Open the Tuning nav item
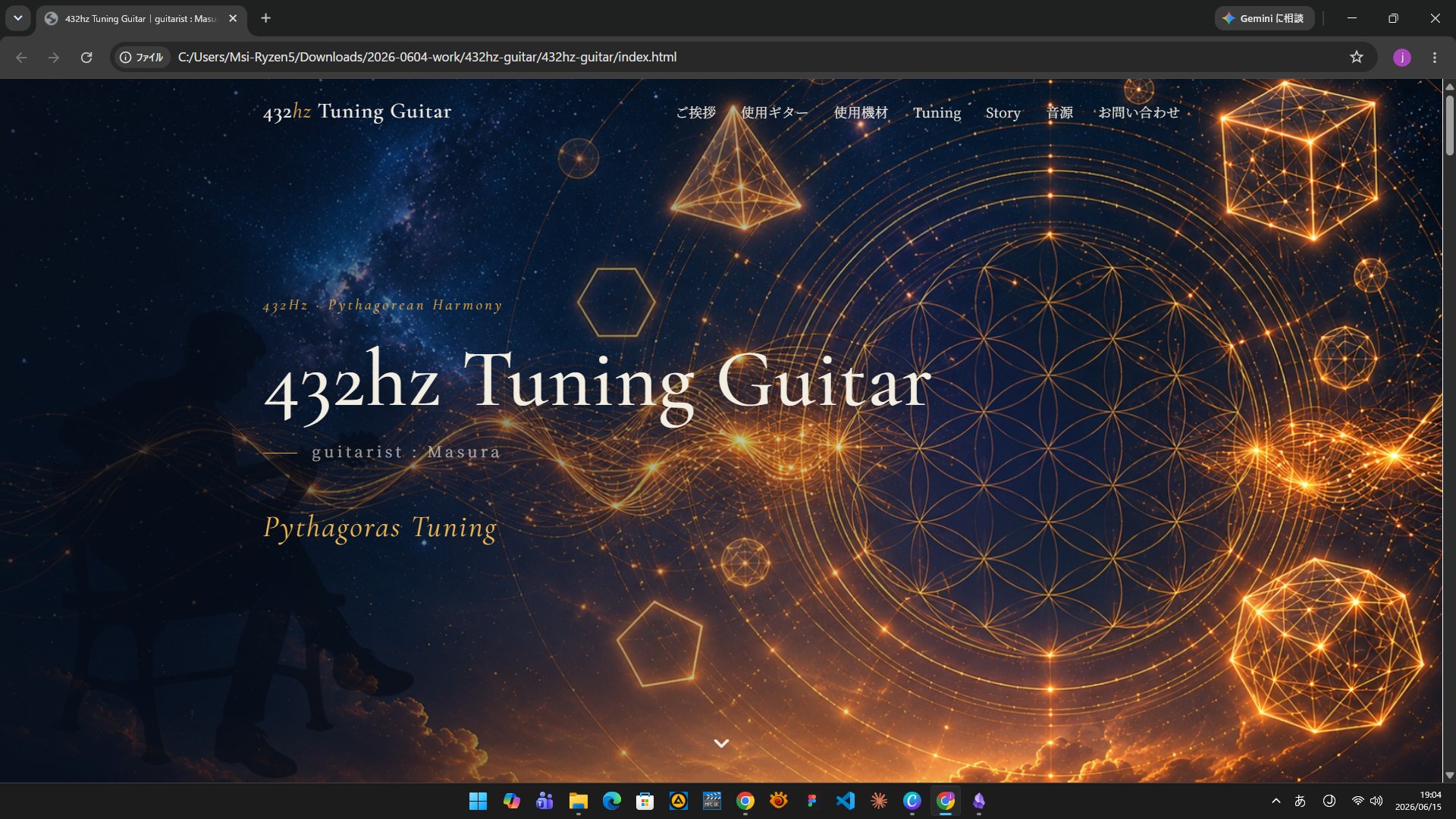This screenshot has height=840, width=1456. (937, 113)
